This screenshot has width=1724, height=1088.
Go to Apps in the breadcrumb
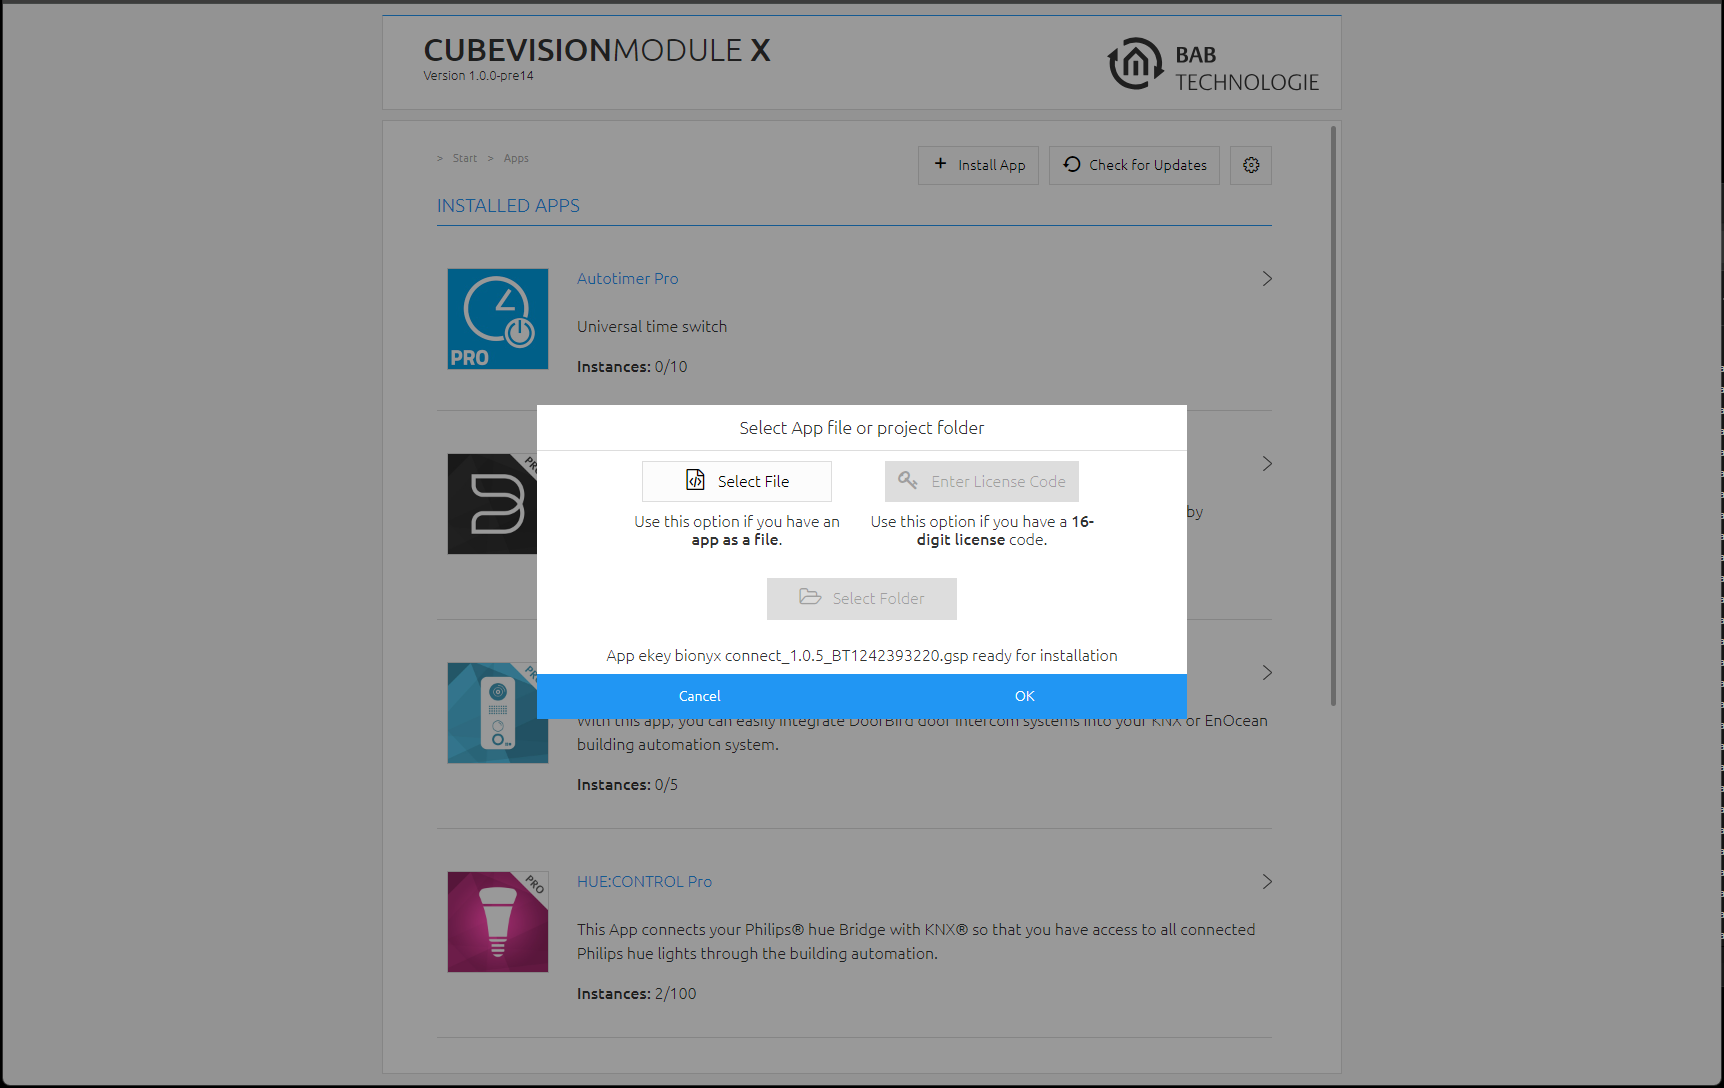516,158
